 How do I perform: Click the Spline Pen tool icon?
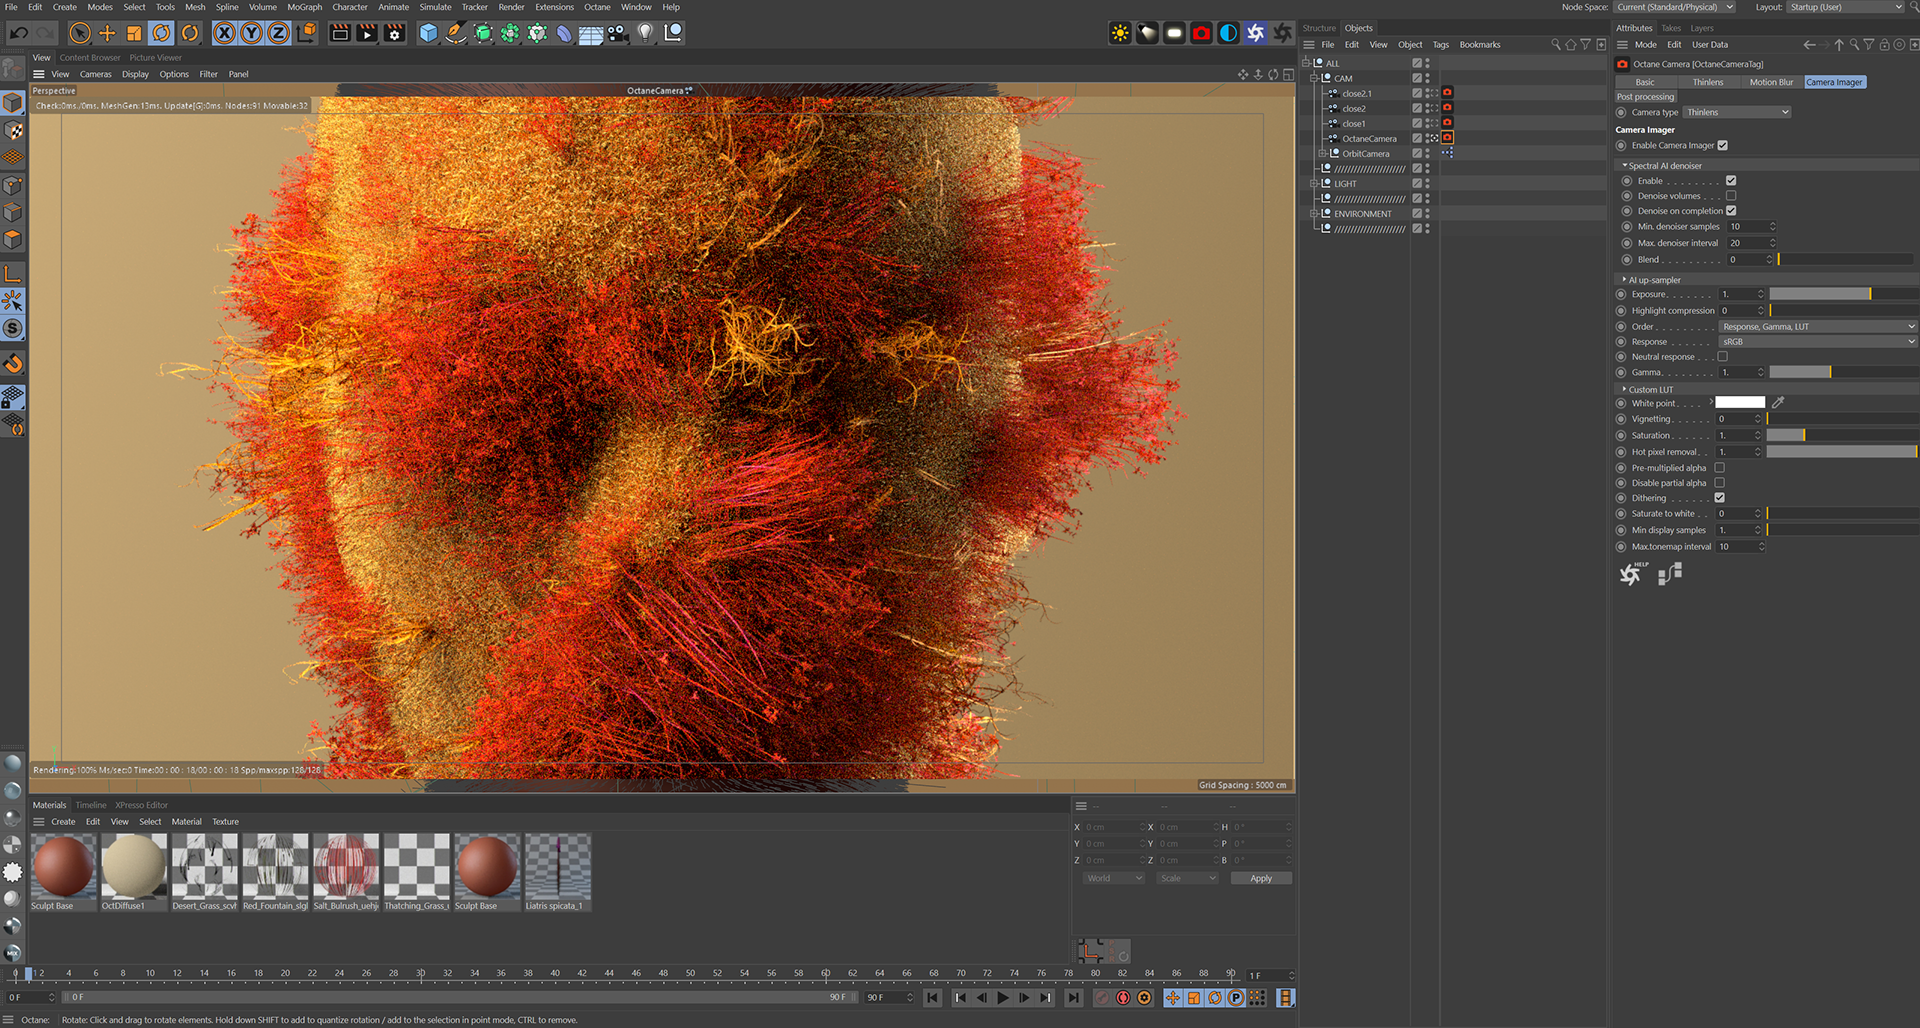455,33
